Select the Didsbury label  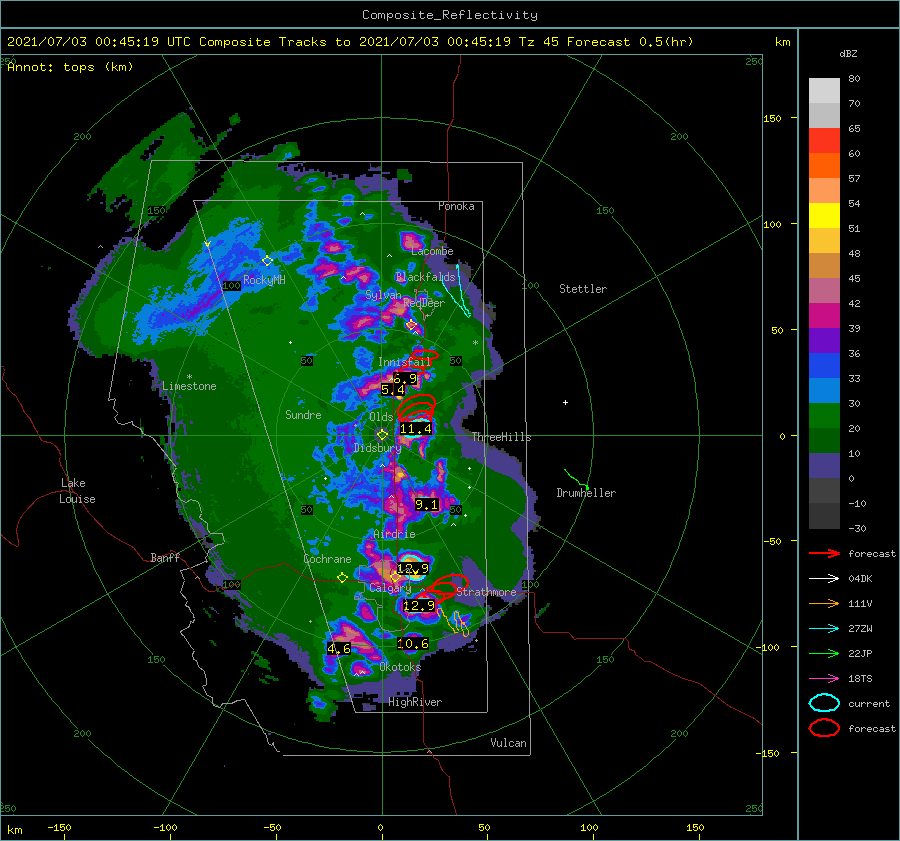377,448
